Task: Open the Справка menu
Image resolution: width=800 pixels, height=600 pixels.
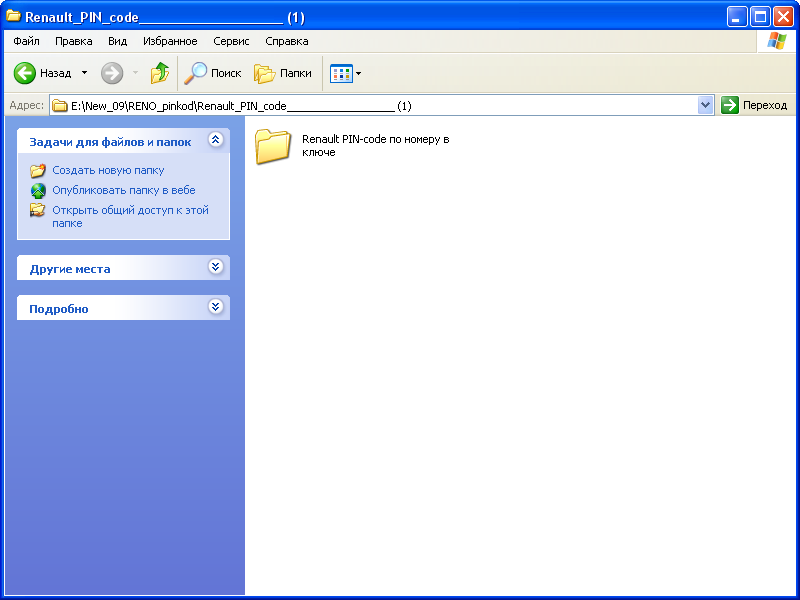Action: coord(287,41)
